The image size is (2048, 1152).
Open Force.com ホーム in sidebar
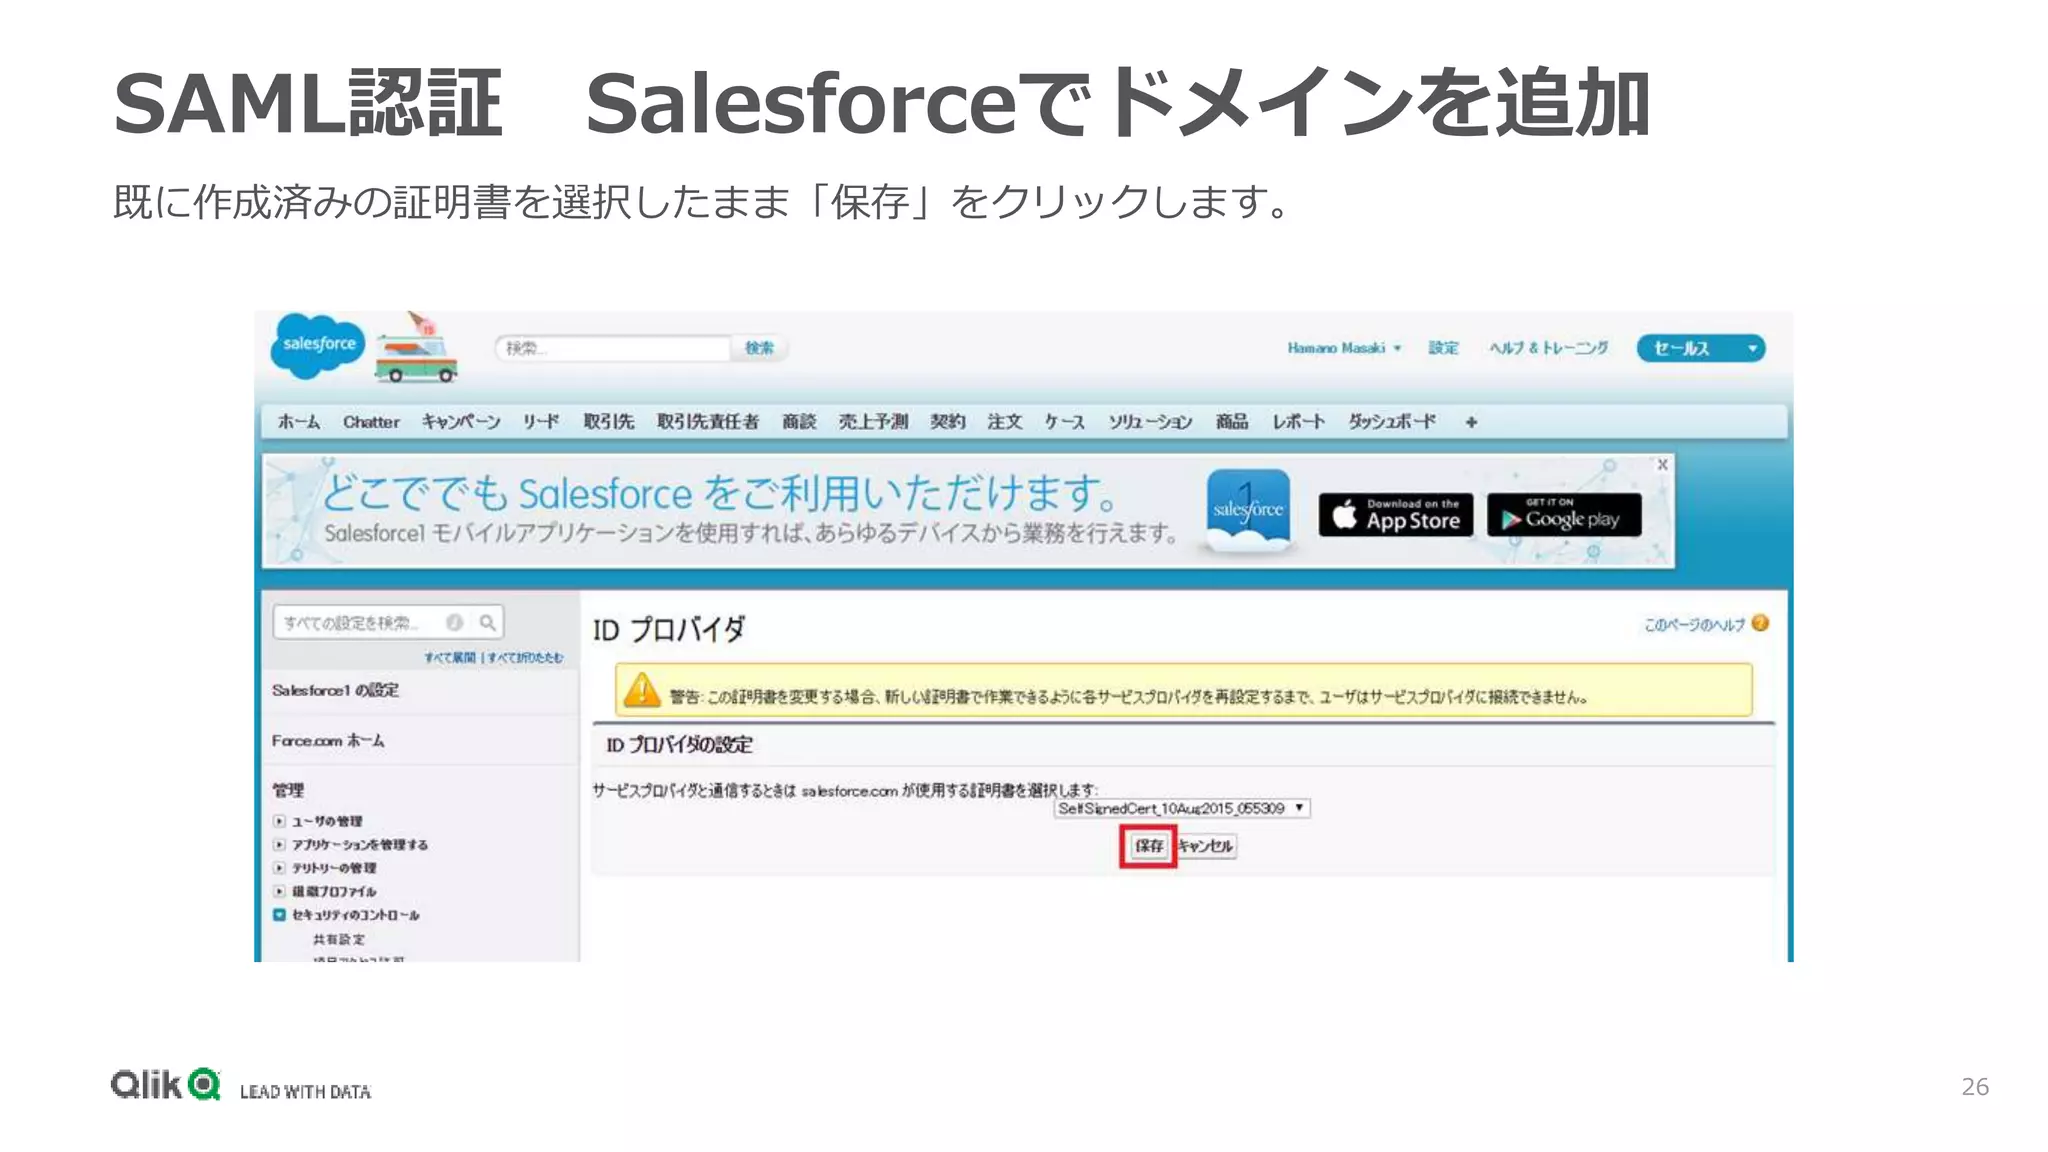328,741
